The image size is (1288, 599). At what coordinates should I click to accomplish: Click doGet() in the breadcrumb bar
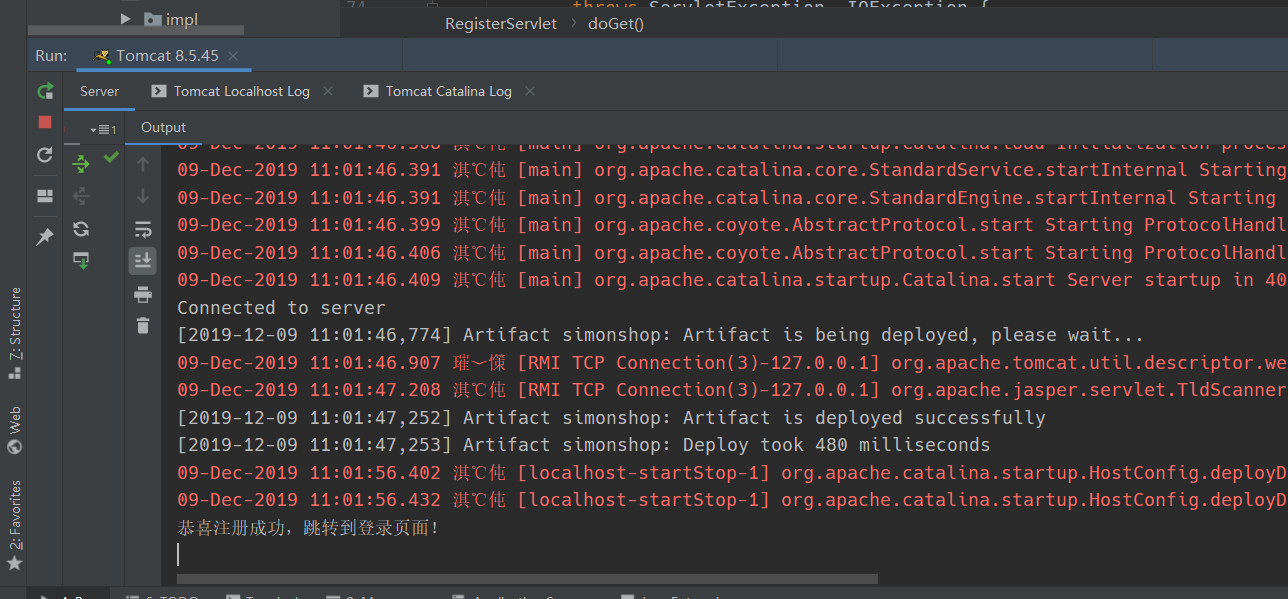[616, 23]
